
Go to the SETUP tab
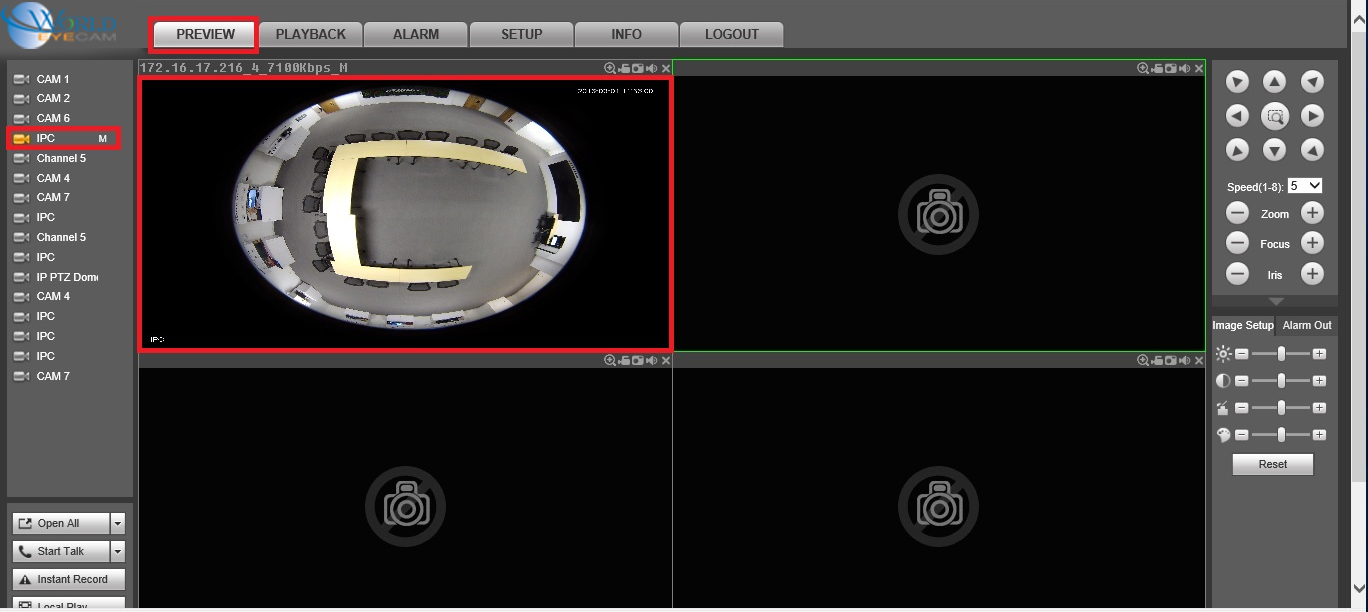click(521, 34)
